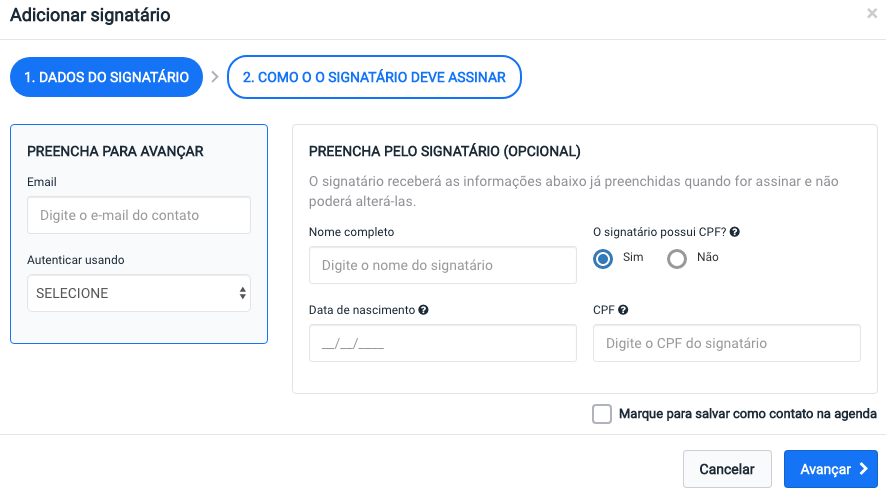This screenshot has height=499, width=886.
Task: Click the blue Avançar button
Action: tap(831, 468)
